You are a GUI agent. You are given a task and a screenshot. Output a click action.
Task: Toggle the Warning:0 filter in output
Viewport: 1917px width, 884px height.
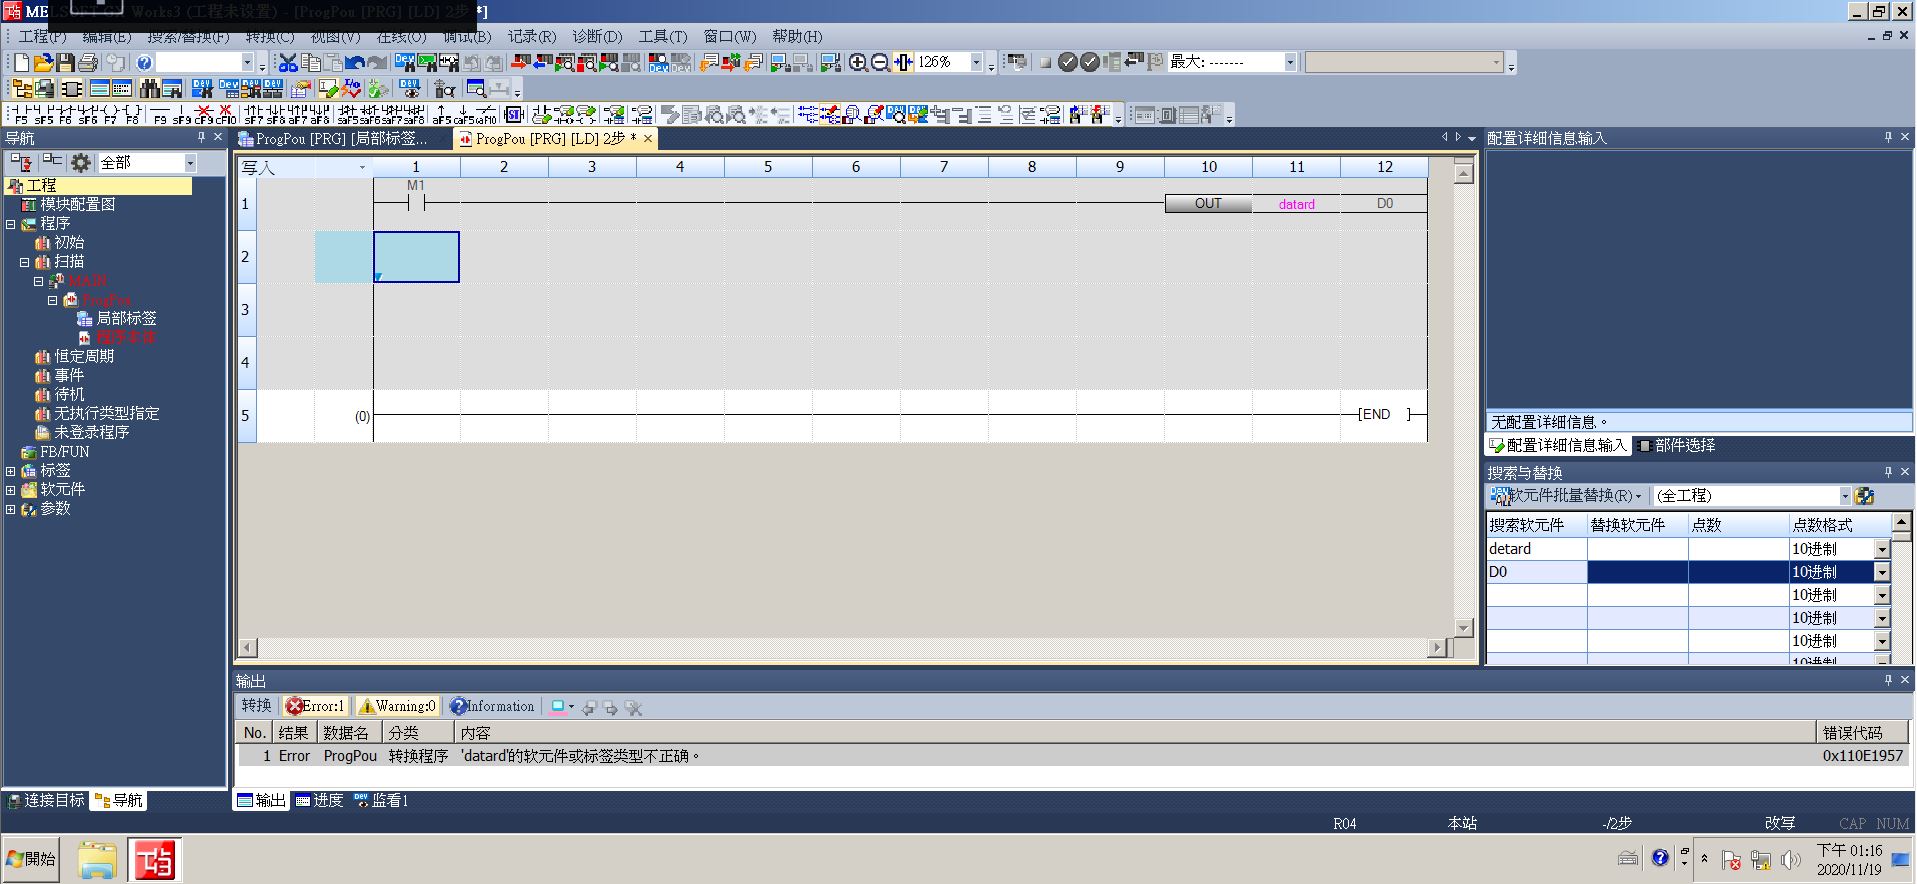(398, 706)
